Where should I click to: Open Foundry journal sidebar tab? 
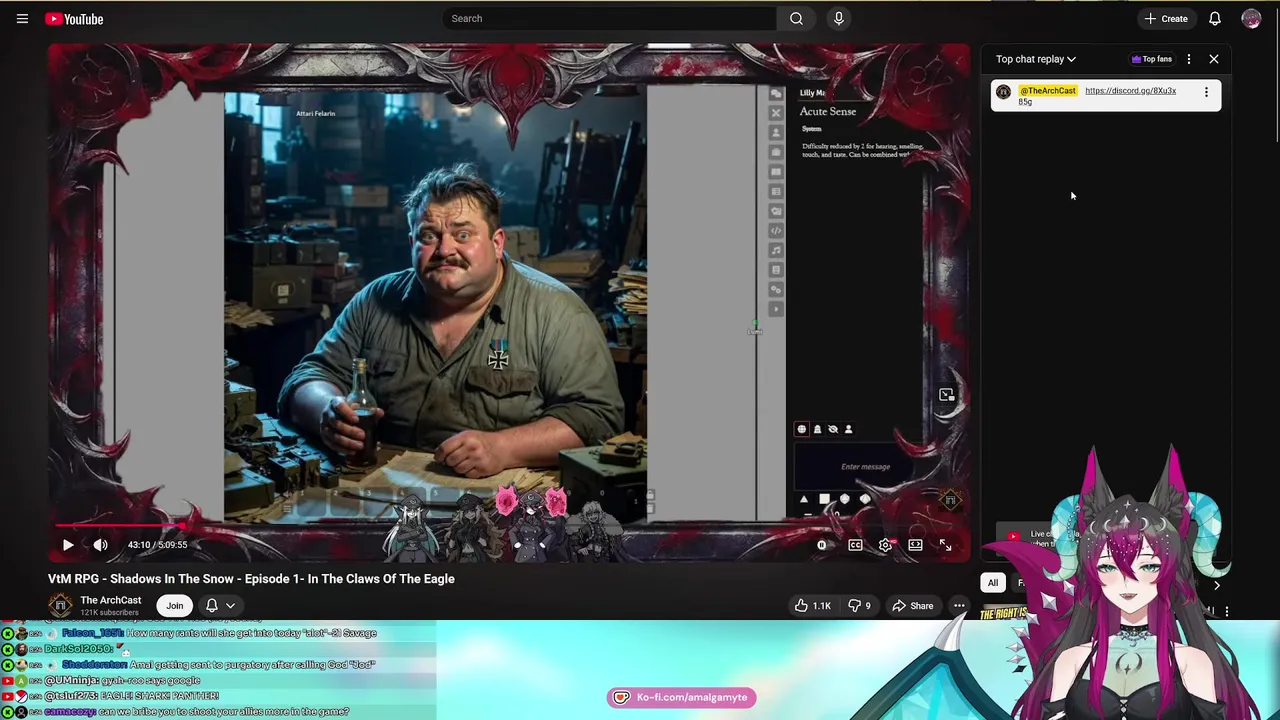pos(776,172)
